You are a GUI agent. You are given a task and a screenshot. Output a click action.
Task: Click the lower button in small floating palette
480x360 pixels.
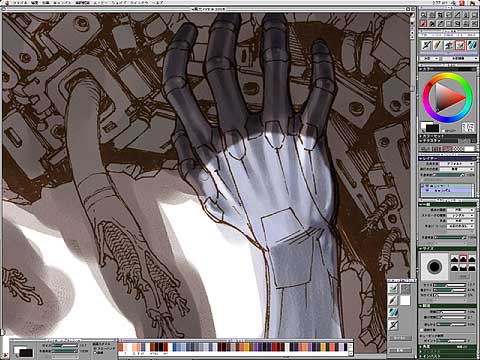point(400,350)
